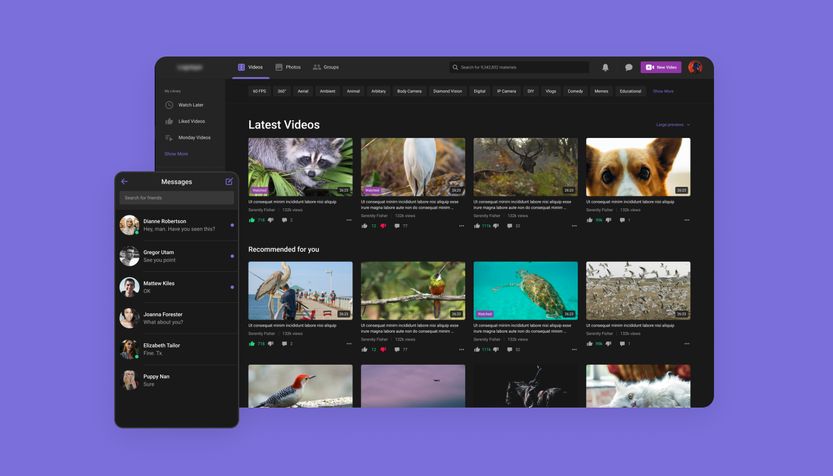Screen dimensions: 833x476
Task: Toggle the Body Camera filter chip
Action: (x=409, y=91)
